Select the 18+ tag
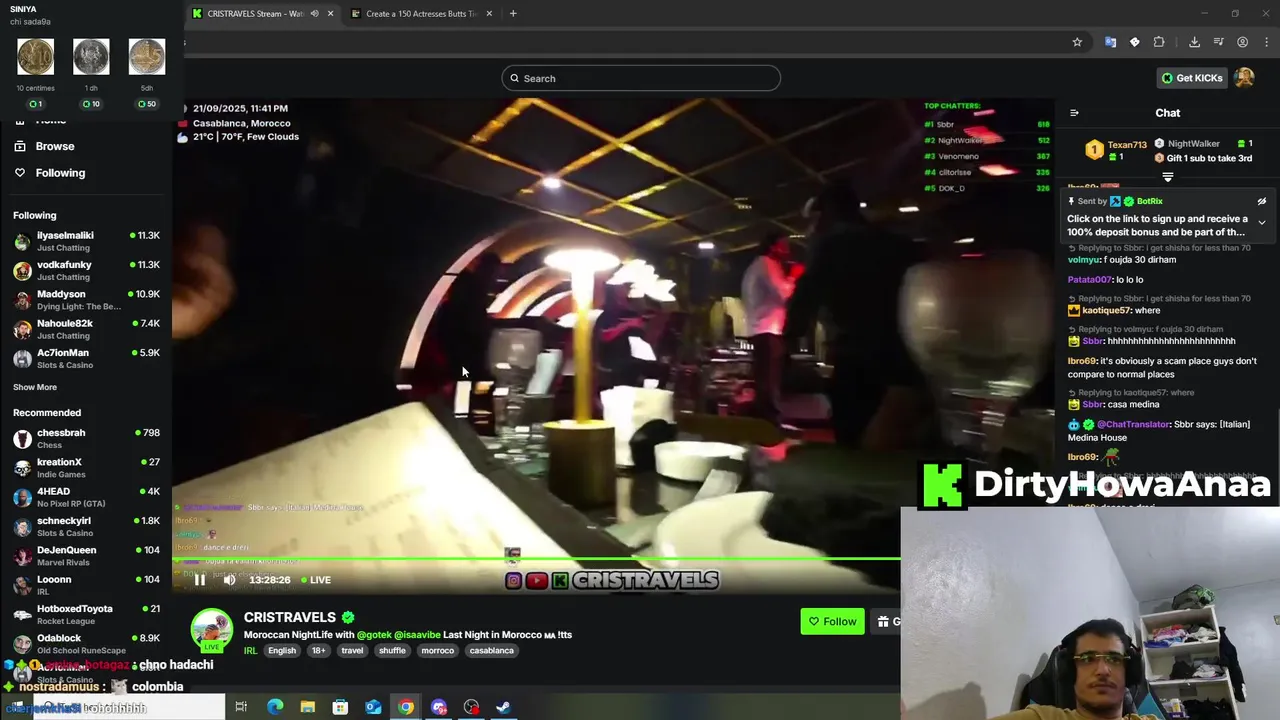 click(318, 650)
